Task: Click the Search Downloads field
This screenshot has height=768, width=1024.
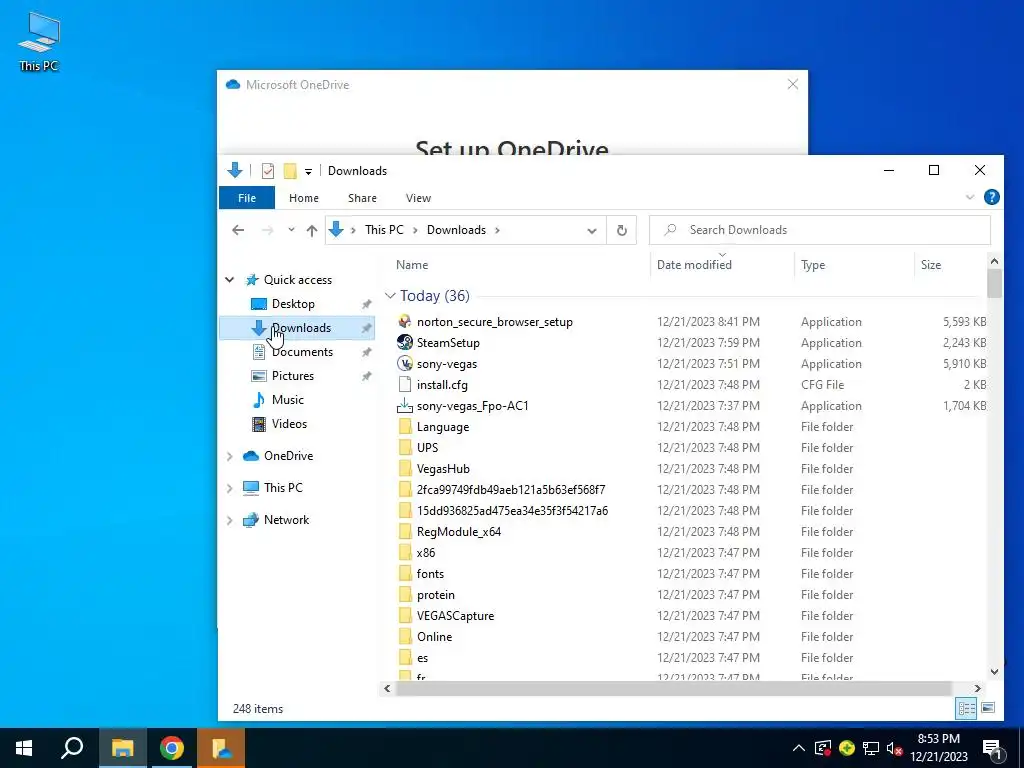Action: click(820, 230)
